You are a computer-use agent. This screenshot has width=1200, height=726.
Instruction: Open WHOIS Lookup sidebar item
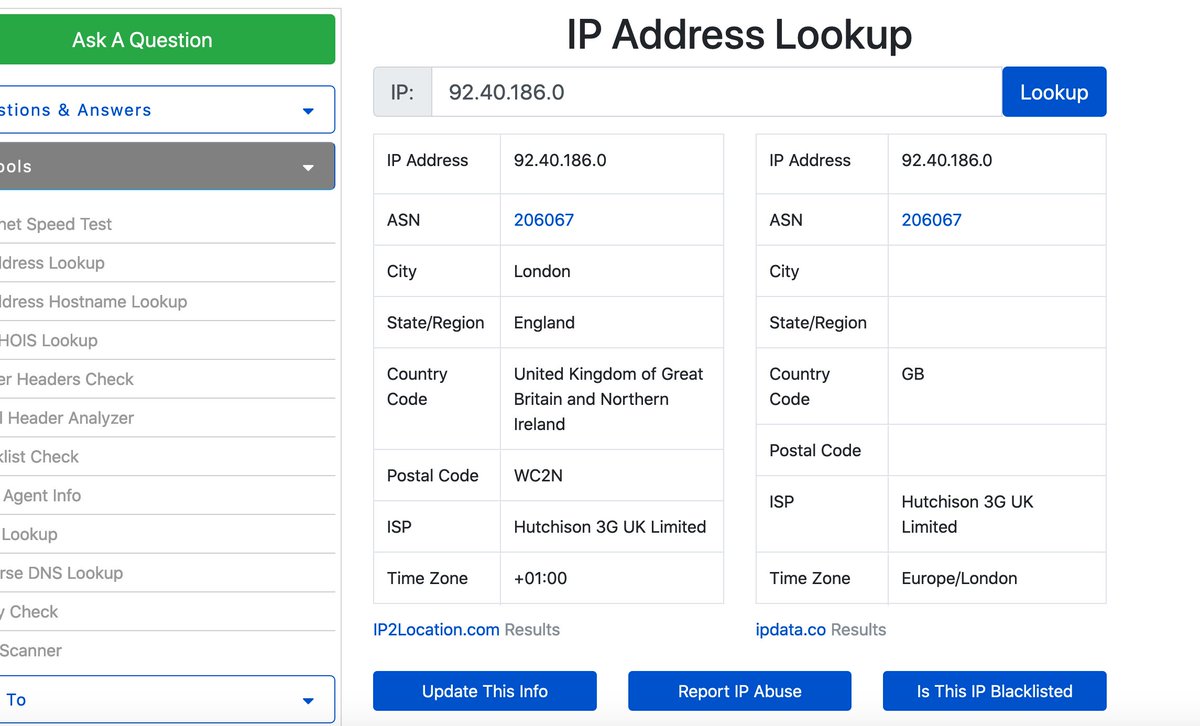point(49,341)
